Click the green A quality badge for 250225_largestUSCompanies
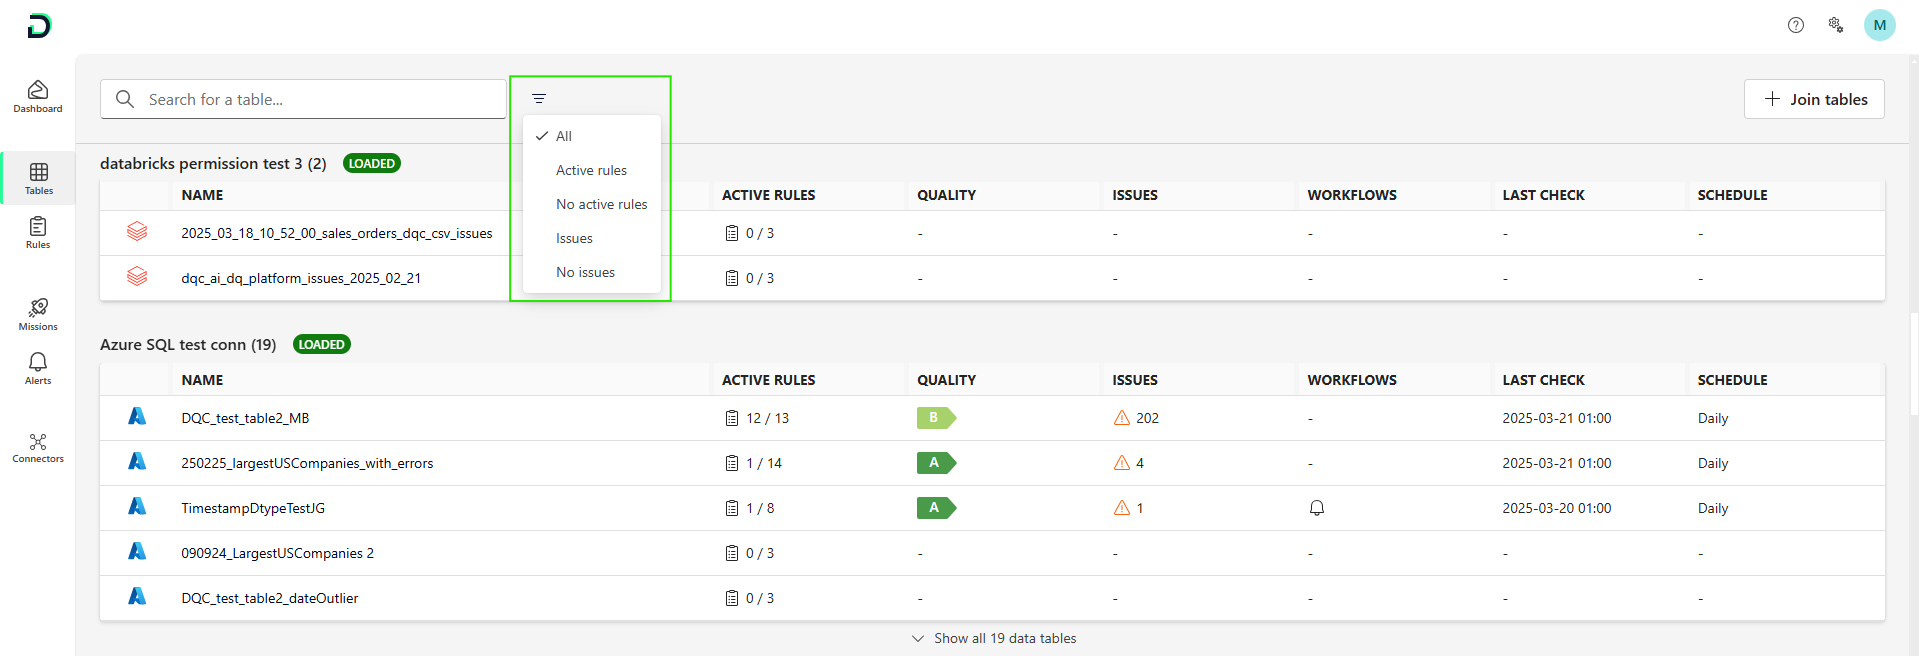This screenshot has height=656, width=1919. point(935,463)
